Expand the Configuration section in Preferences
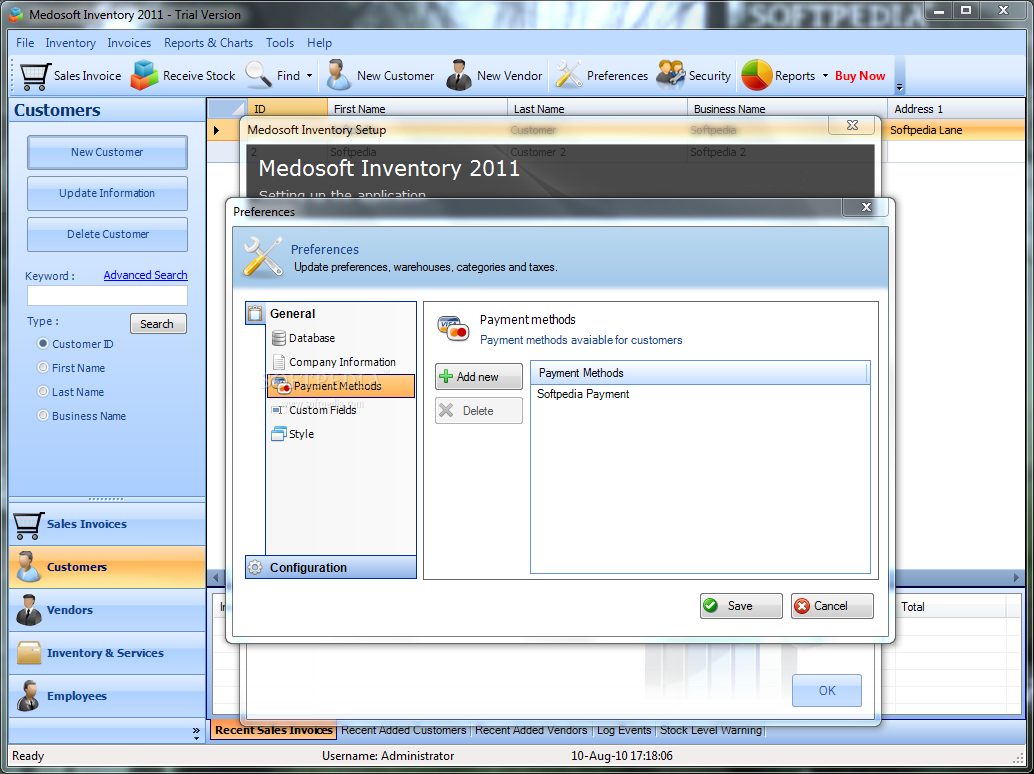 (x=330, y=568)
